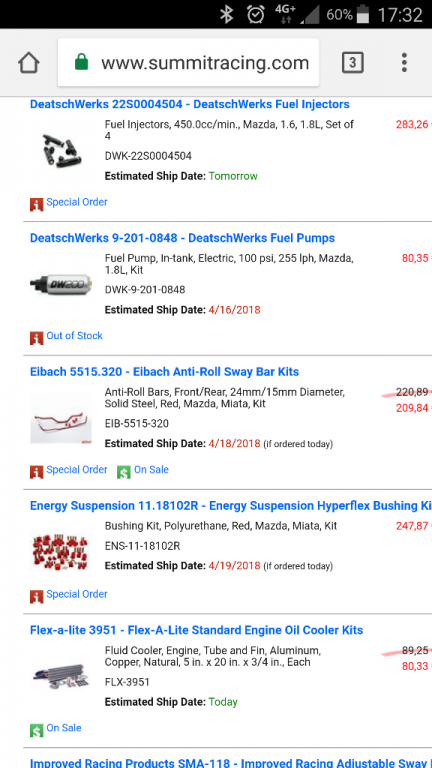This screenshot has width=432, height=768.
Task: Tap the red Eibach sway bar thumbnail
Action: coord(61,419)
